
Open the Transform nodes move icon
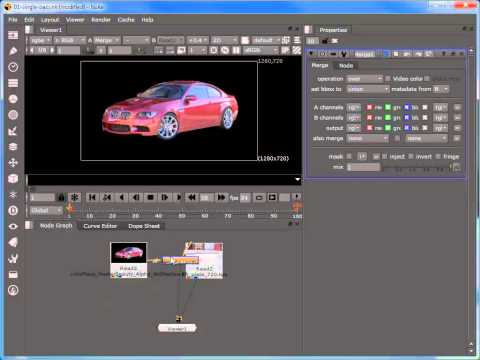tap(13, 163)
